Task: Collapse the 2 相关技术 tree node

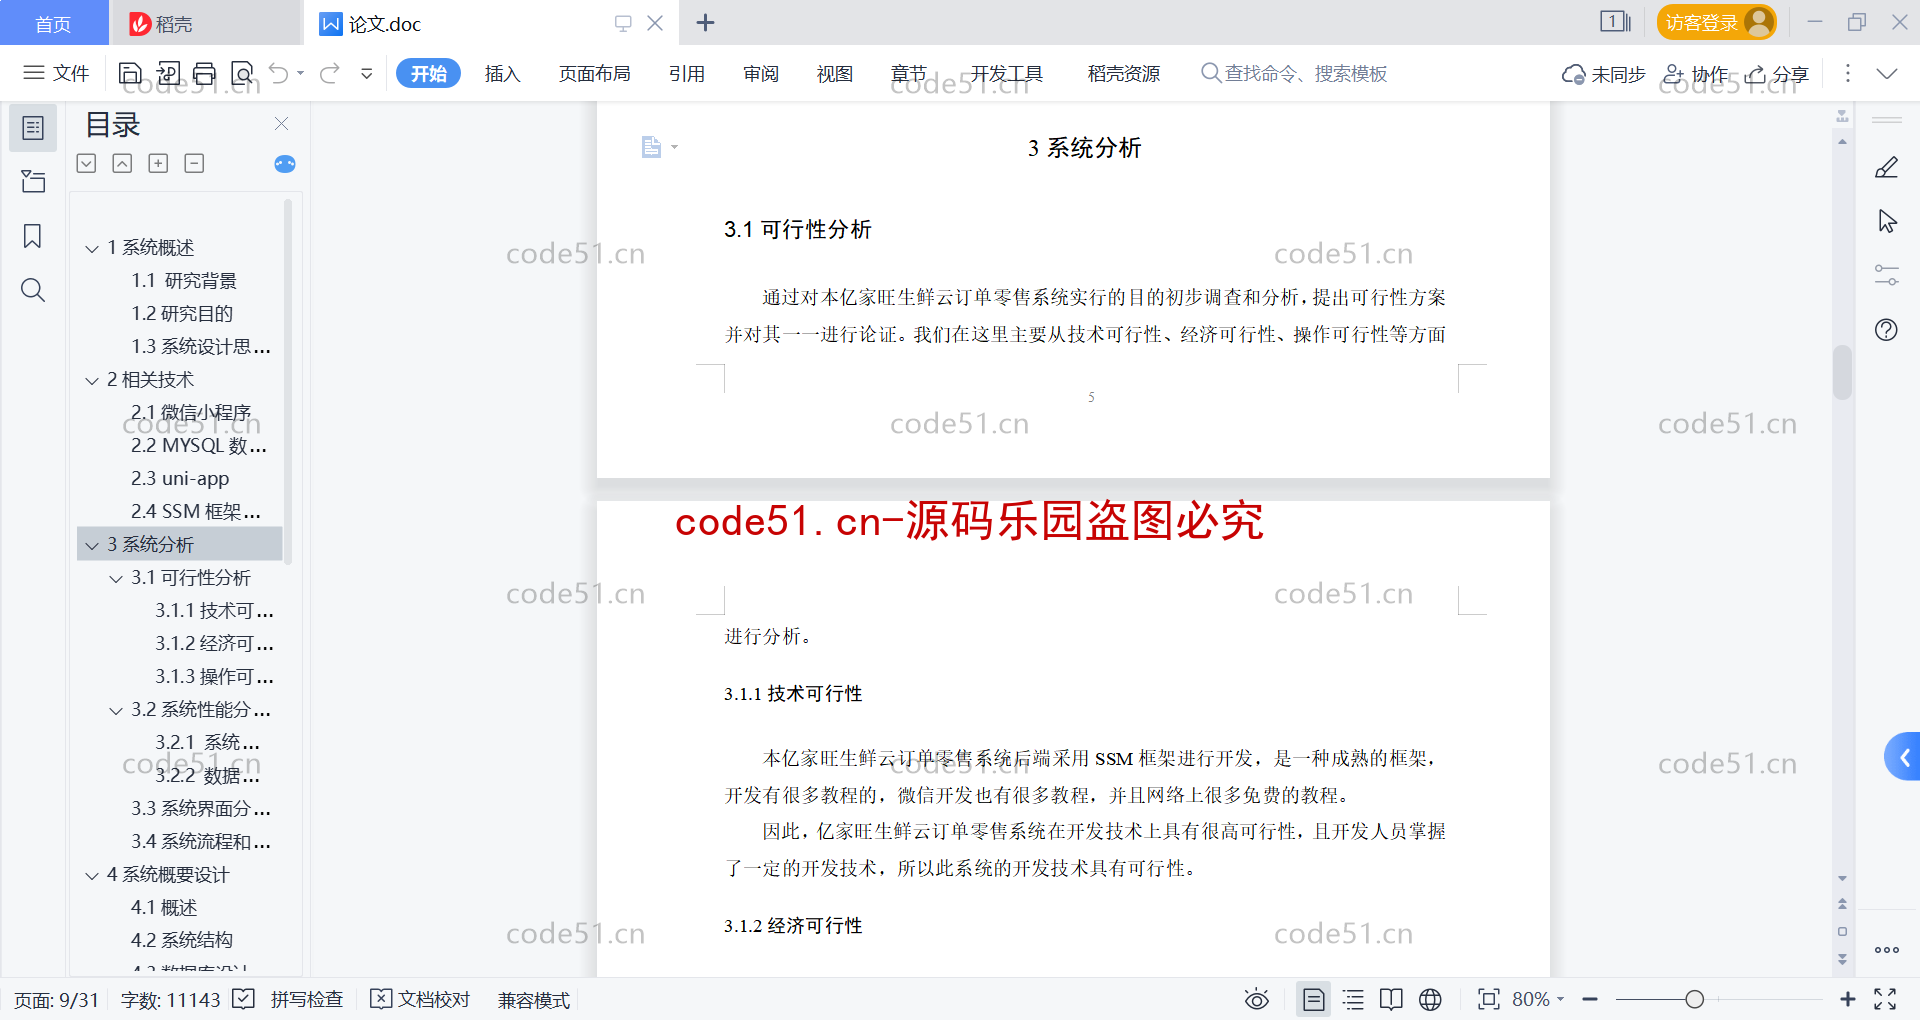Action: tap(92, 380)
